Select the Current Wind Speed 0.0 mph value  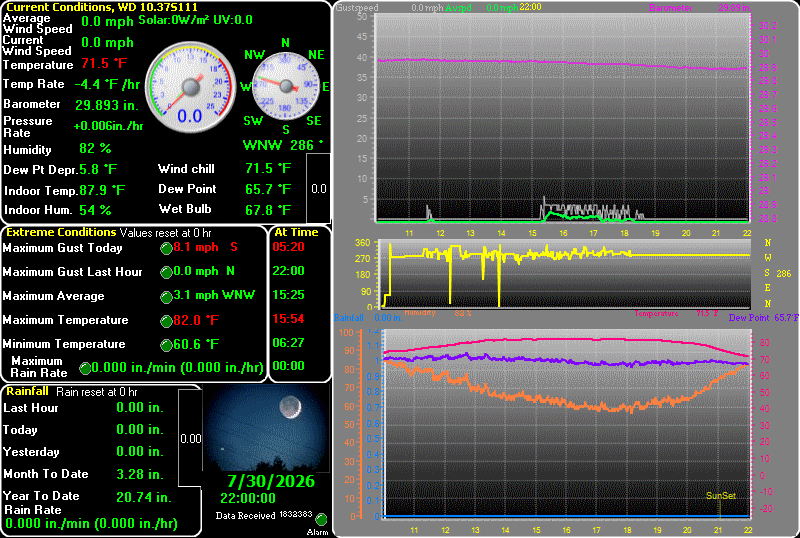pyautogui.click(x=107, y=43)
